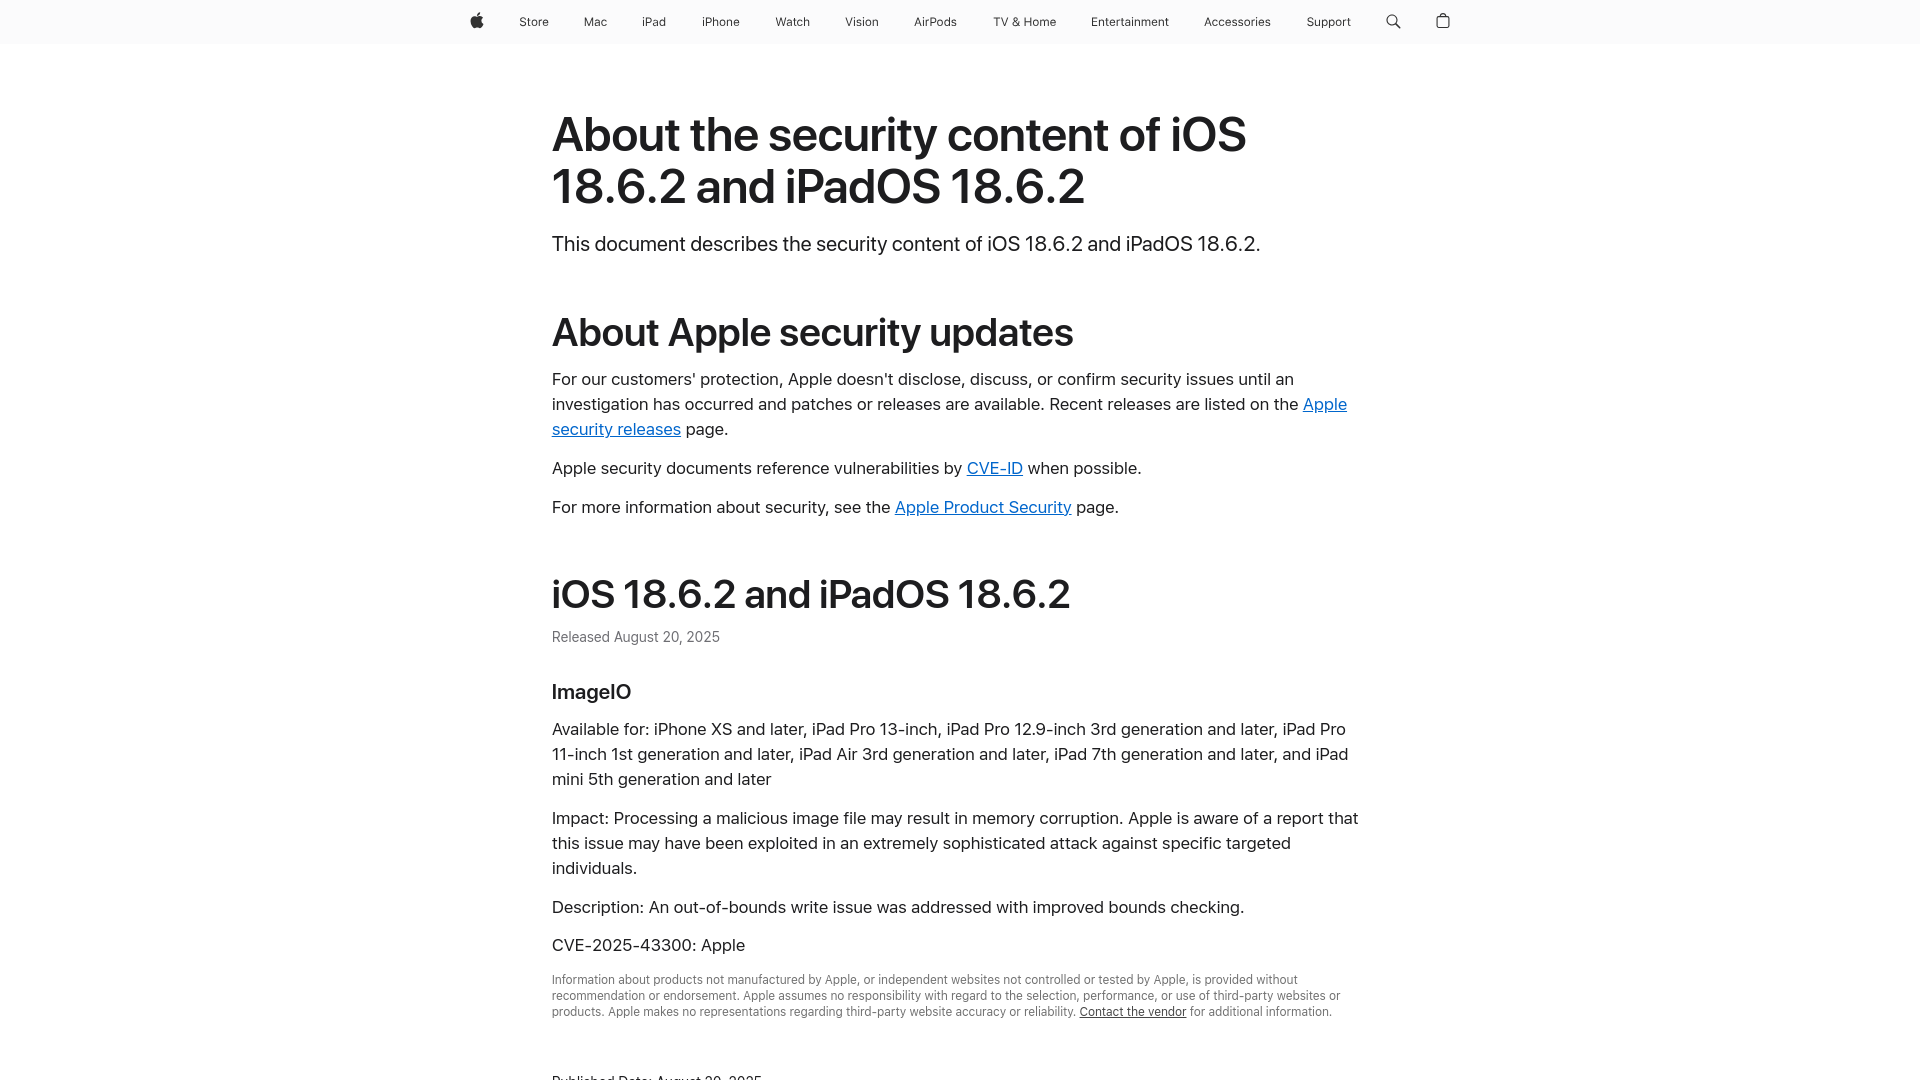Open the iPad menu
Viewport: 1920px width, 1080px height.
(654, 22)
